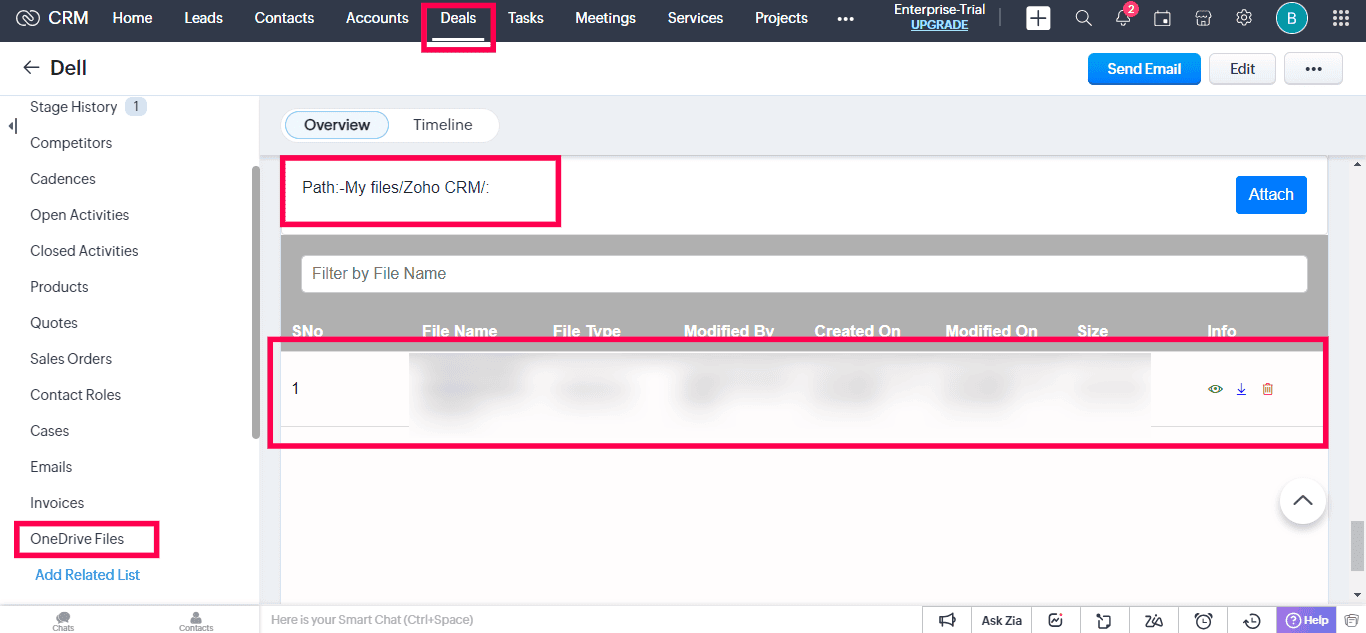Preview the file with the eye icon
1366x633 pixels.
1216,389
